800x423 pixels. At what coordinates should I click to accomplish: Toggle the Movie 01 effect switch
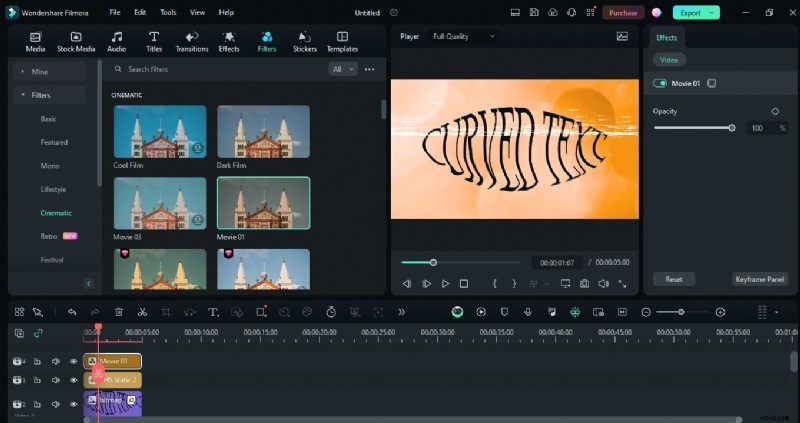pos(660,83)
